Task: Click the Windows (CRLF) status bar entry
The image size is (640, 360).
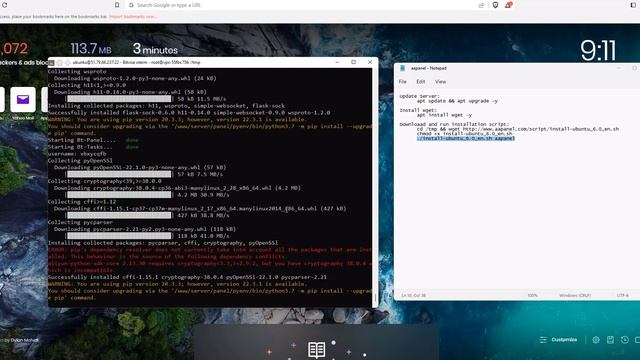Action: point(575,296)
